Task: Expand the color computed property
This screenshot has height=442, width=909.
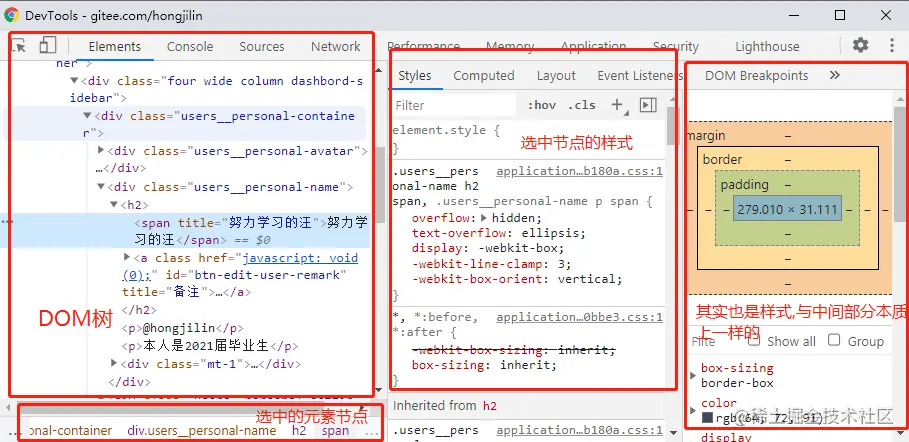Action: pyautogui.click(x=693, y=410)
